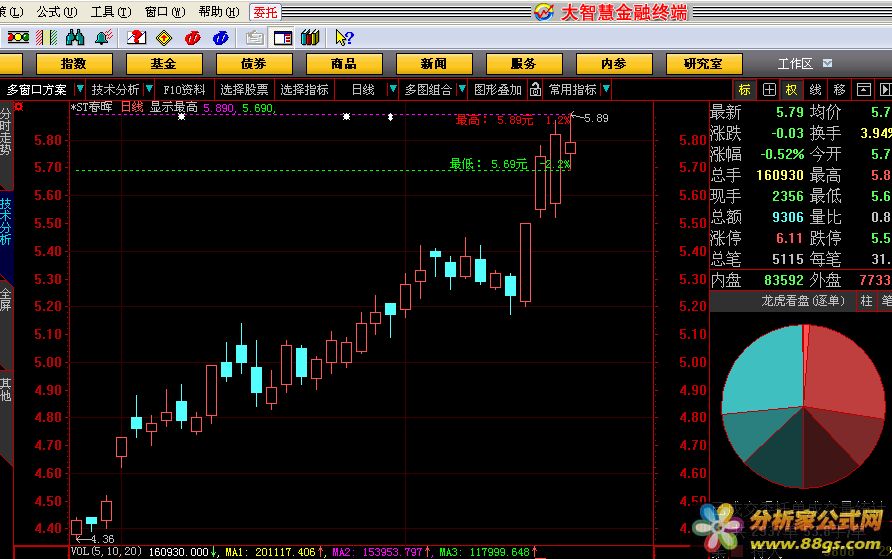This screenshot has height=559, width=892.
Task: Open the colored books library icon
Action: (x=310, y=38)
